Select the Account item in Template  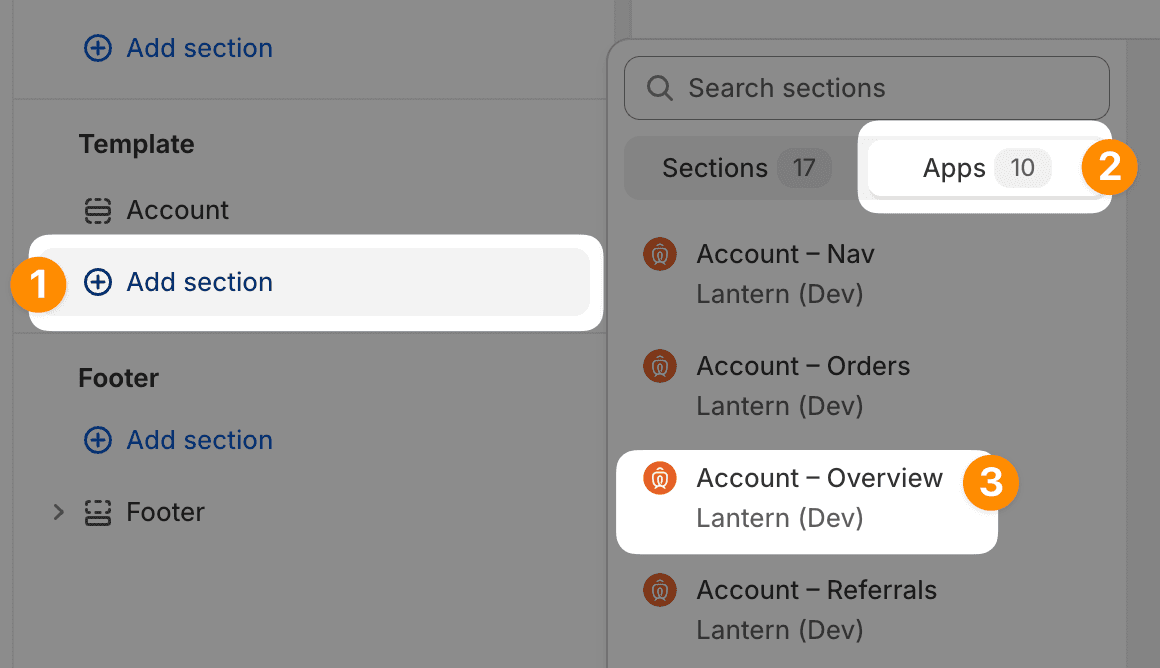point(177,211)
